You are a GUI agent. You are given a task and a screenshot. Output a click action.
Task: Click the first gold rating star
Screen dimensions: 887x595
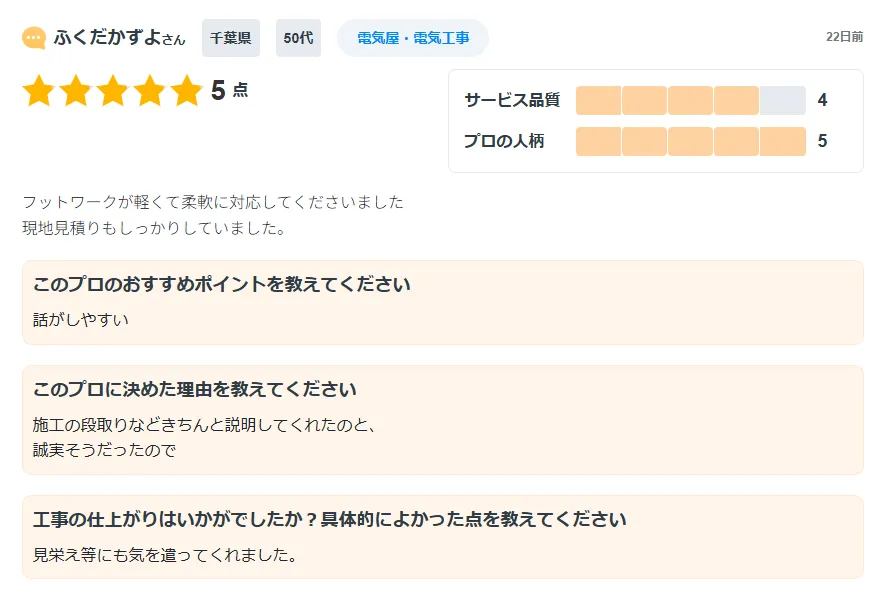click(38, 91)
